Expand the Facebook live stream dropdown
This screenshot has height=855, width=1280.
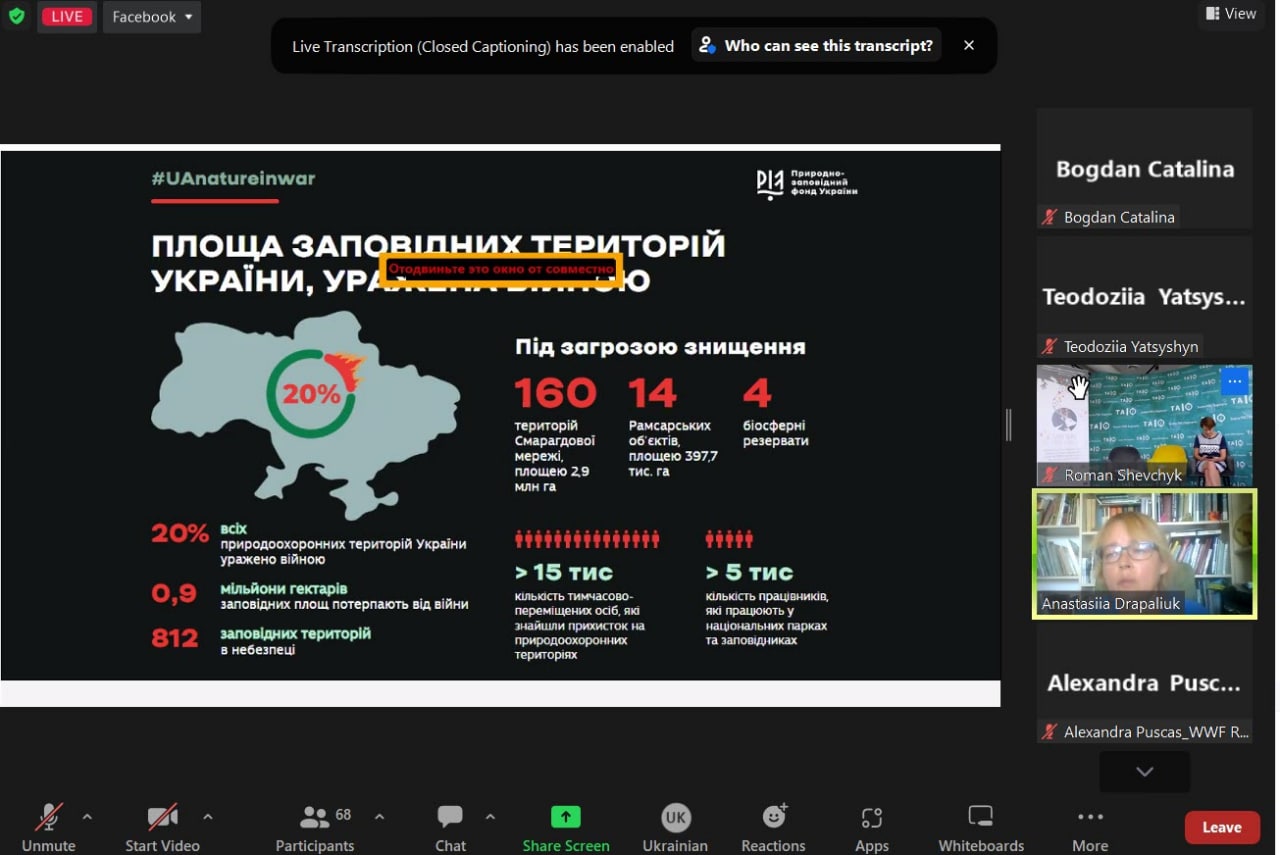click(152, 17)
